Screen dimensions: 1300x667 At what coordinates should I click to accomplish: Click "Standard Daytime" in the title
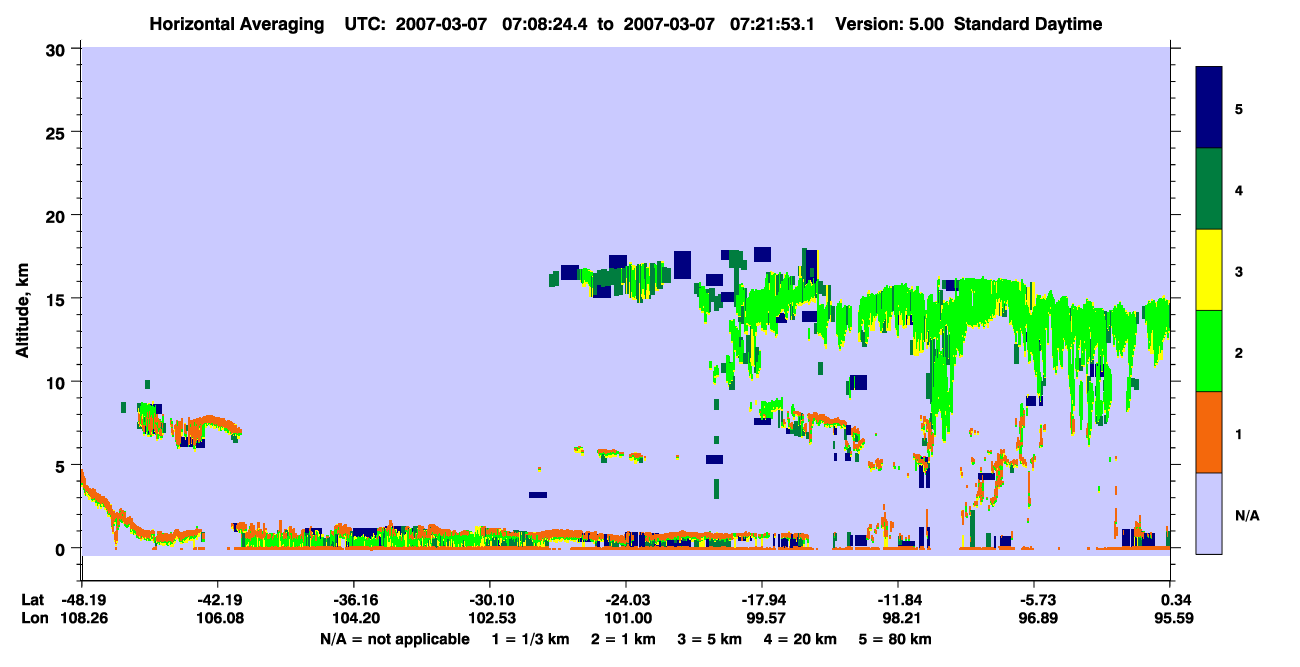pyautogui.click(x=1028, y=24)
